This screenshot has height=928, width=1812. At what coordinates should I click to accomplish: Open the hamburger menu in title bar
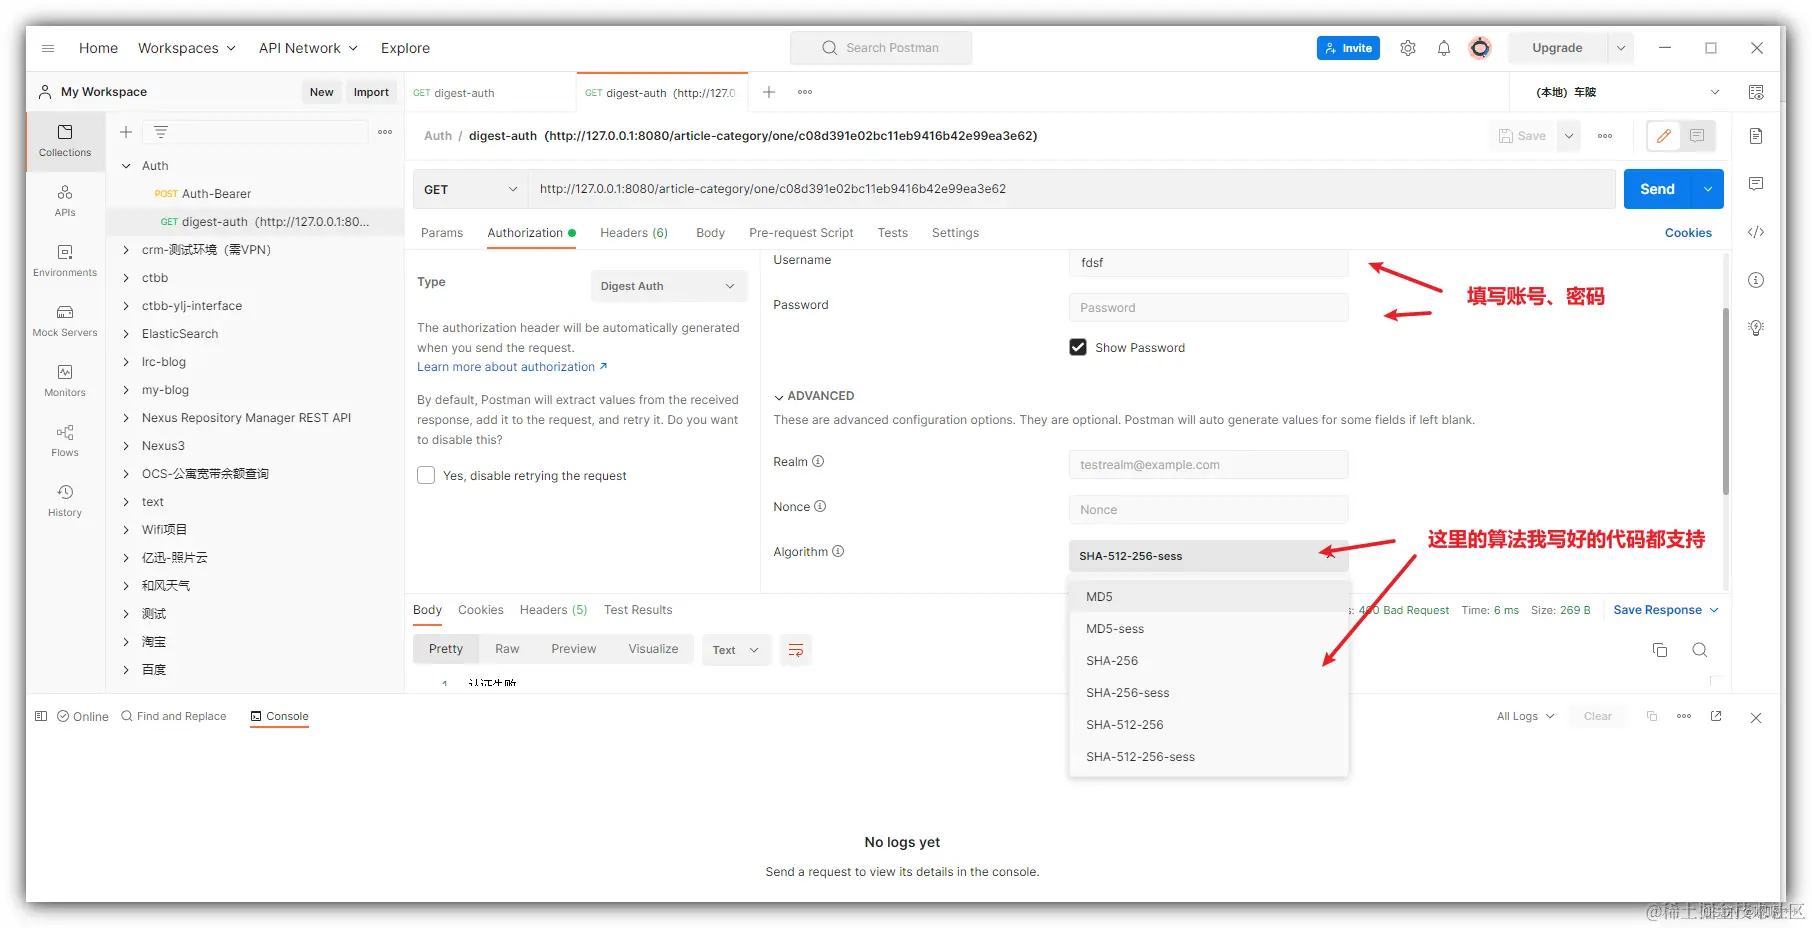pyautogui.click(x=48, y=48)
